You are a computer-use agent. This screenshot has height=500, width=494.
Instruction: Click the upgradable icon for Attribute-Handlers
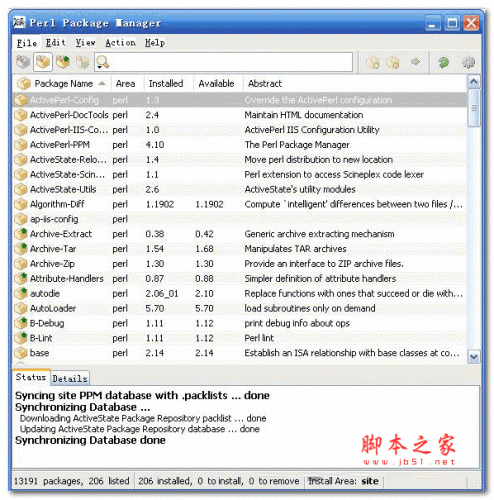(21, 278)
